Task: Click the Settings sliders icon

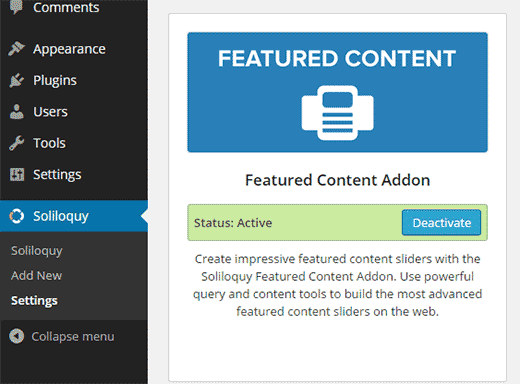Action: [x=17, y=174]
